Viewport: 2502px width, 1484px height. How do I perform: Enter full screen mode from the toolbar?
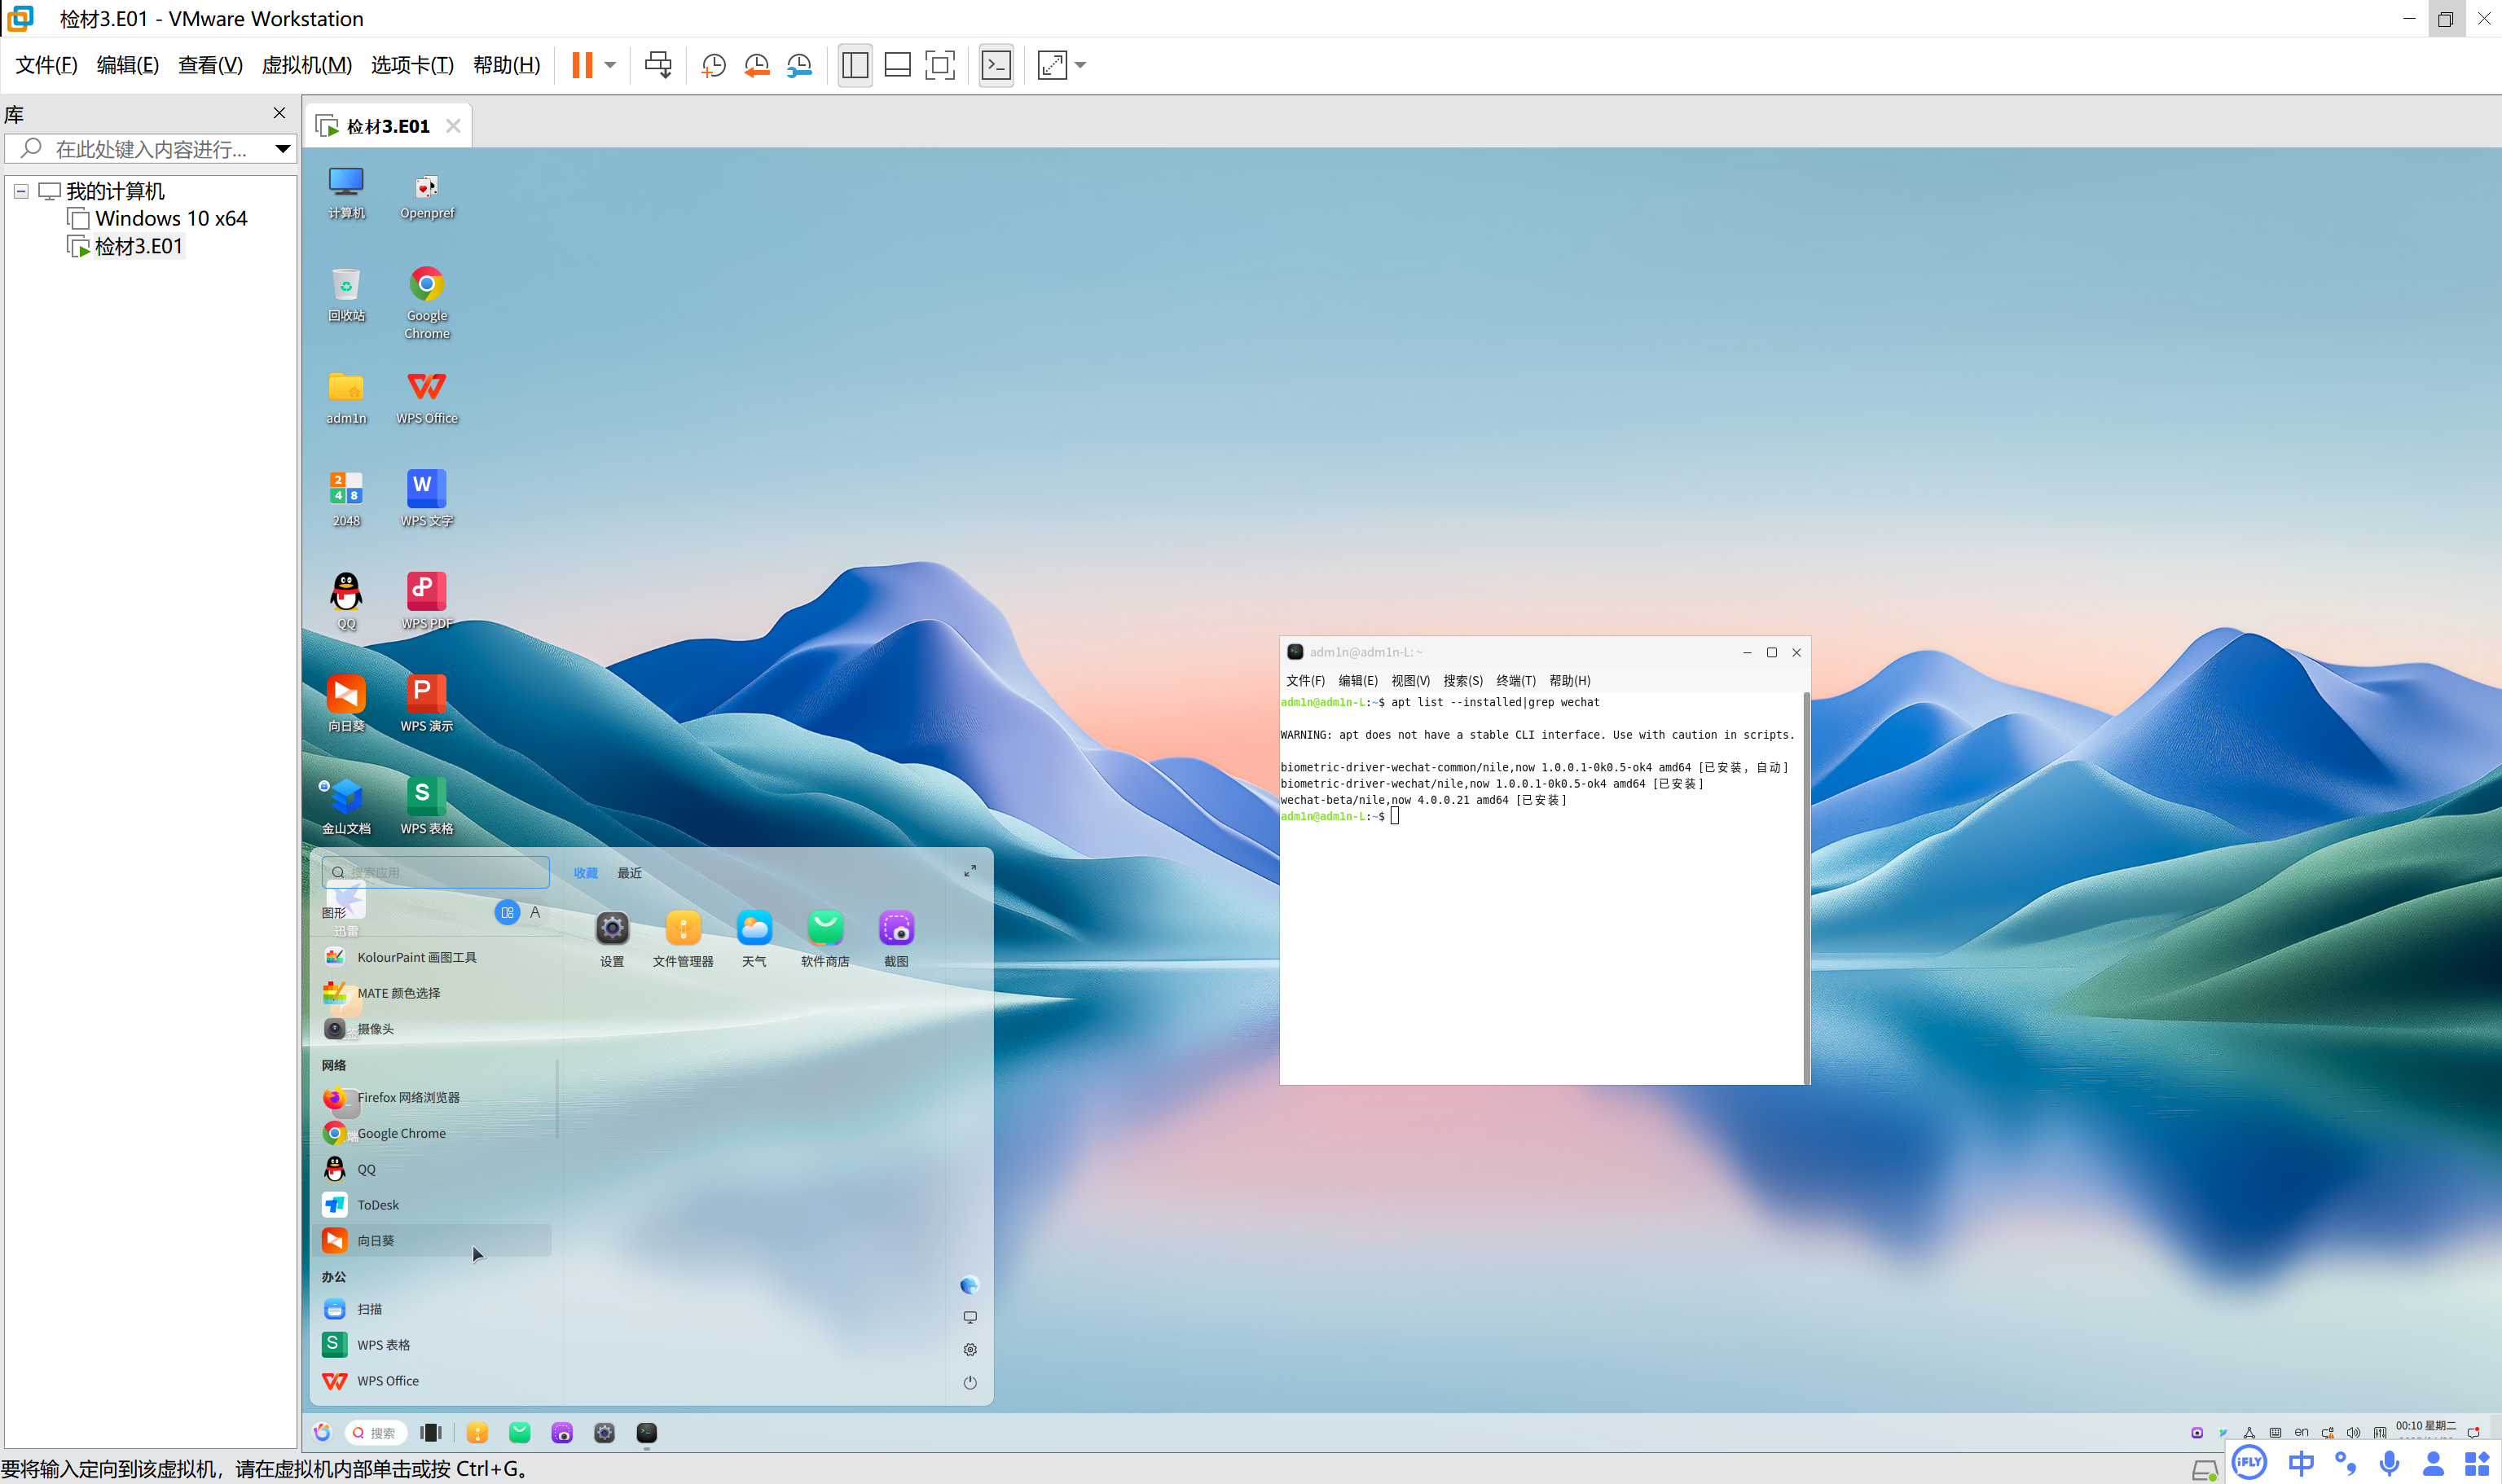click(940, 65)
